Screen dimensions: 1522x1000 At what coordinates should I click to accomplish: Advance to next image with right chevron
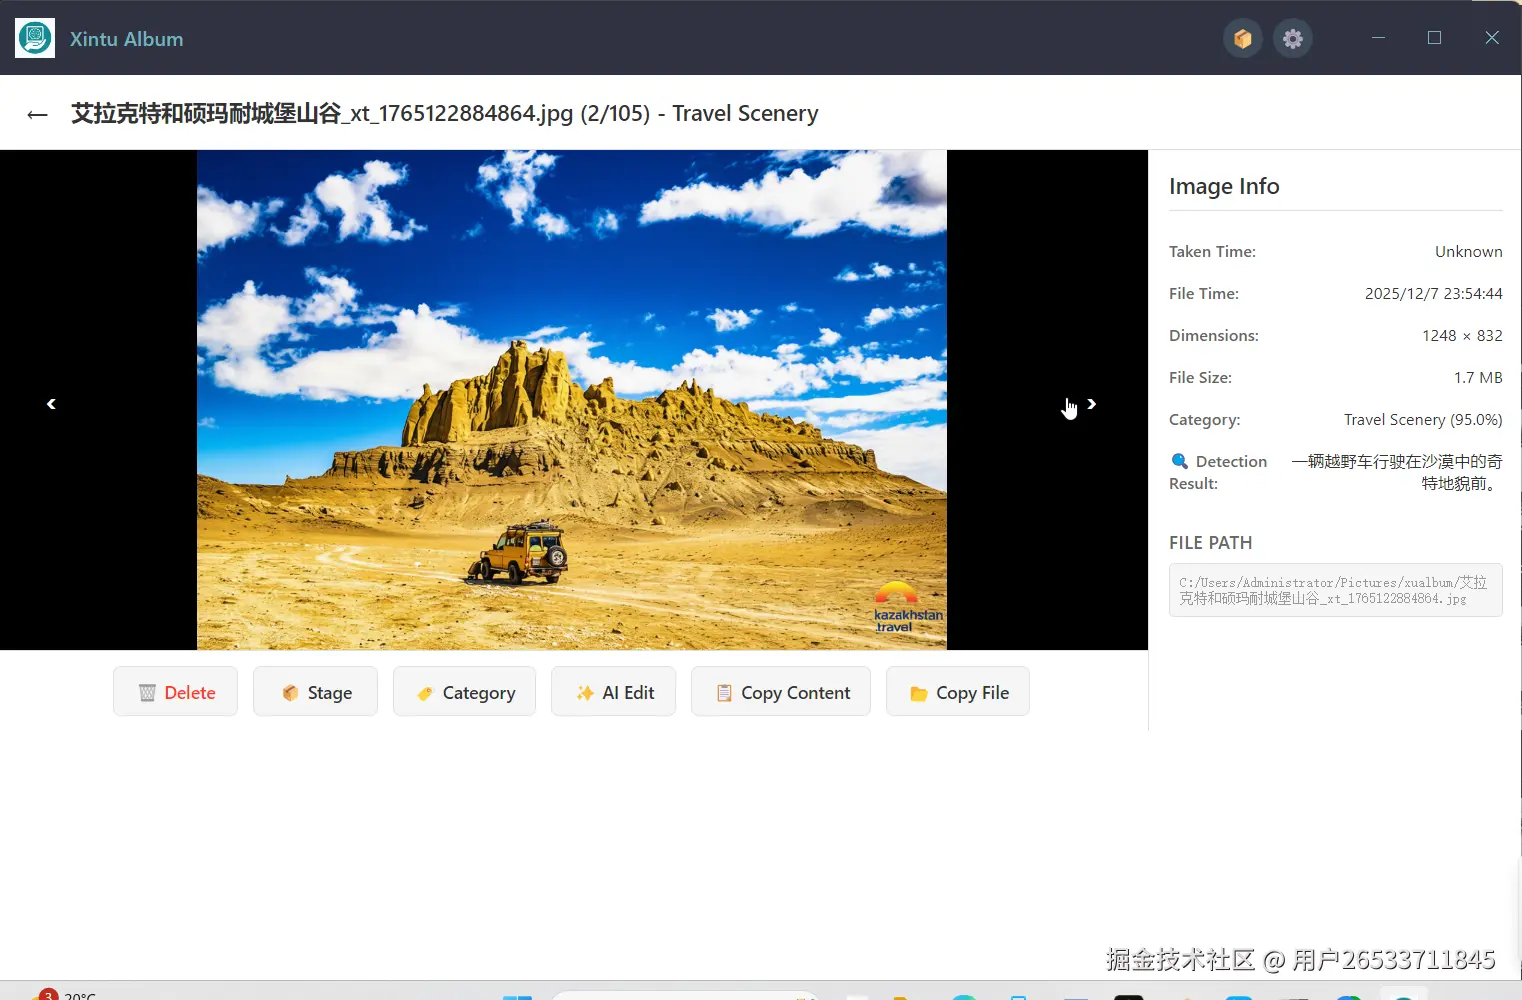[x=1091, y=403]
